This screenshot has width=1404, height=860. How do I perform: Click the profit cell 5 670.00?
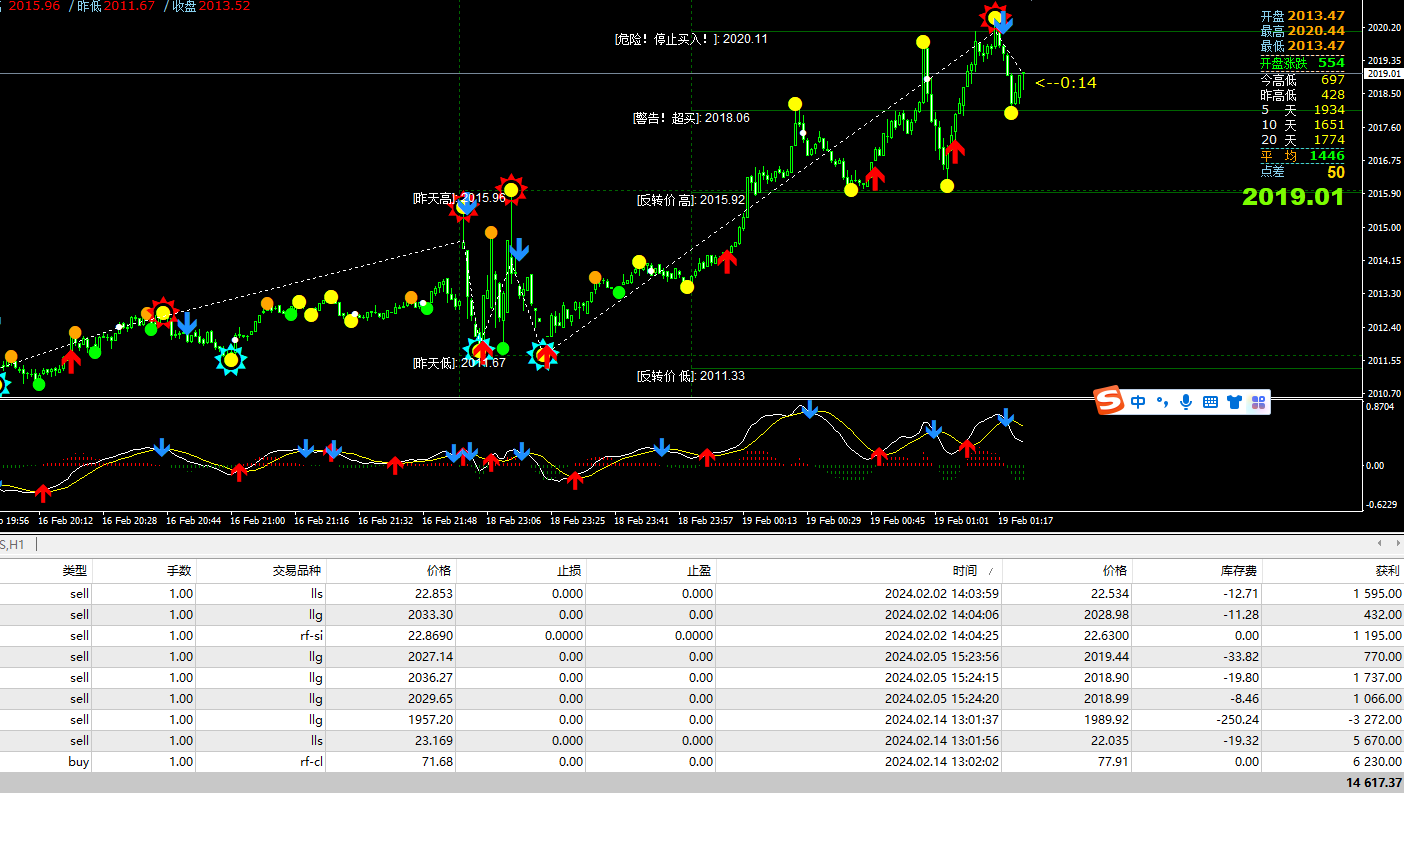[1377, 741]
